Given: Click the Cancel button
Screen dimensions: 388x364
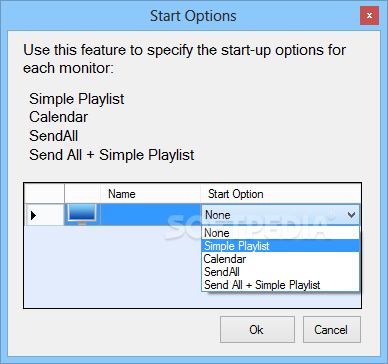Looking at the screenshot, I should 332,330.
